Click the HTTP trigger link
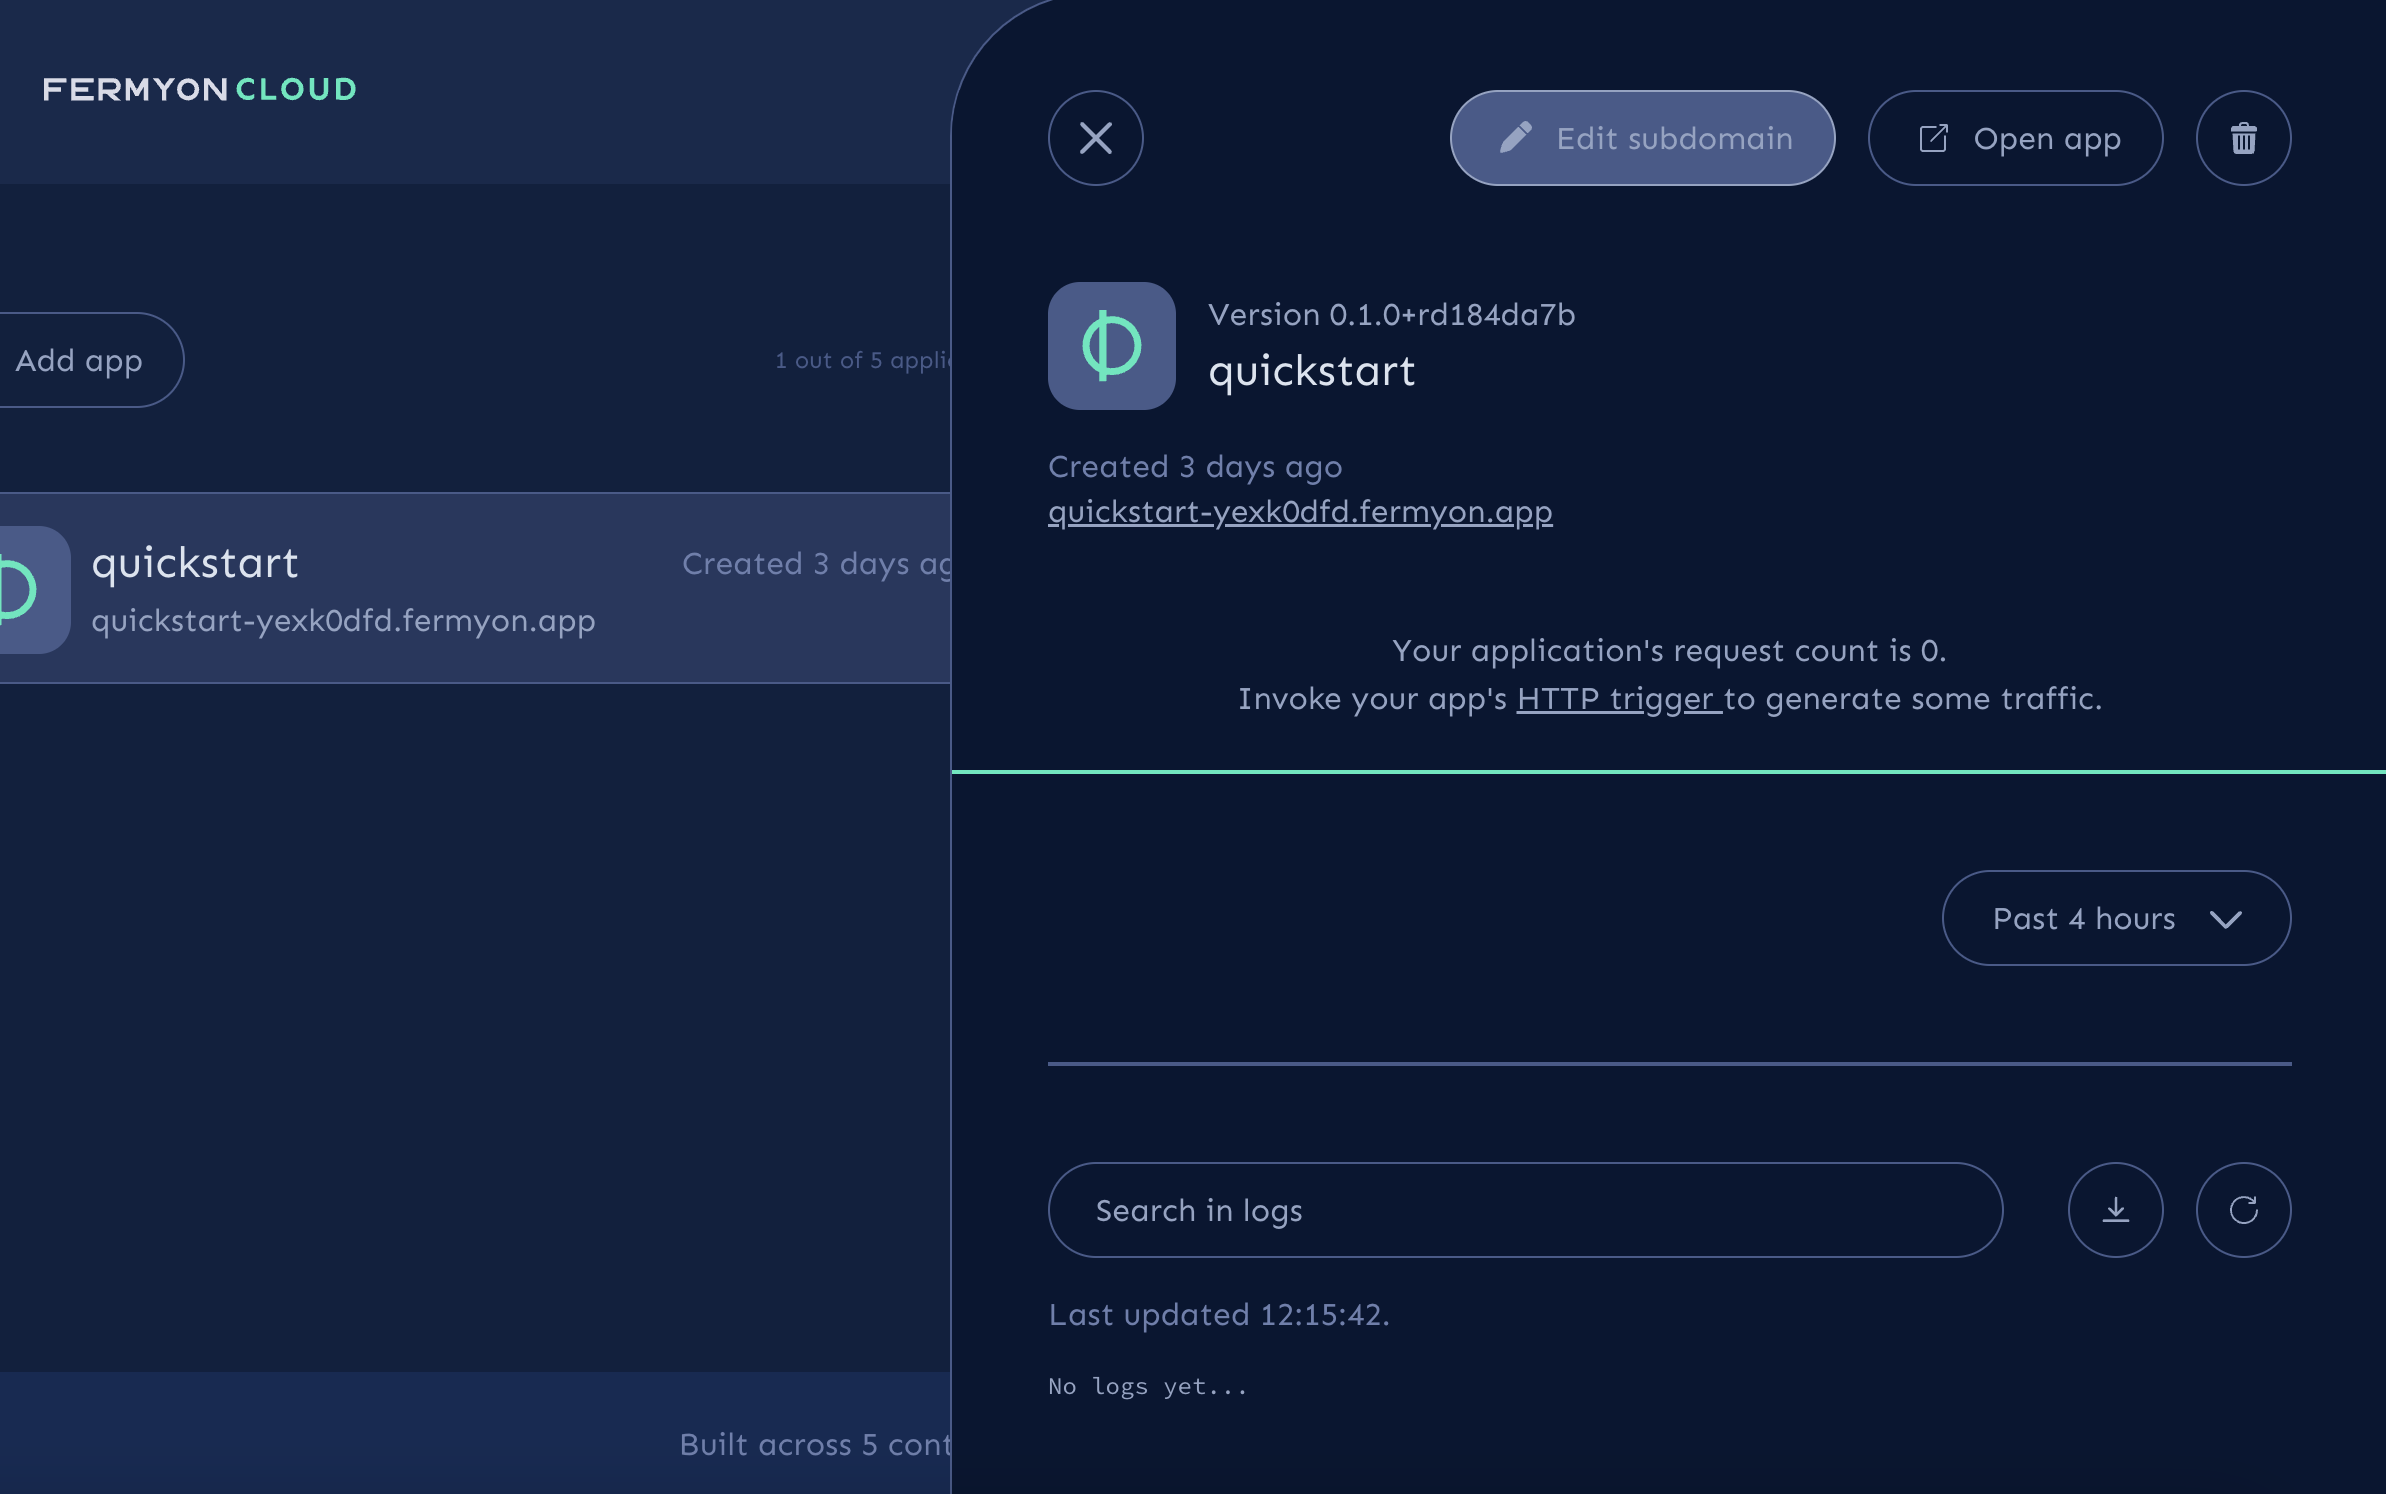 (1615, 697)
